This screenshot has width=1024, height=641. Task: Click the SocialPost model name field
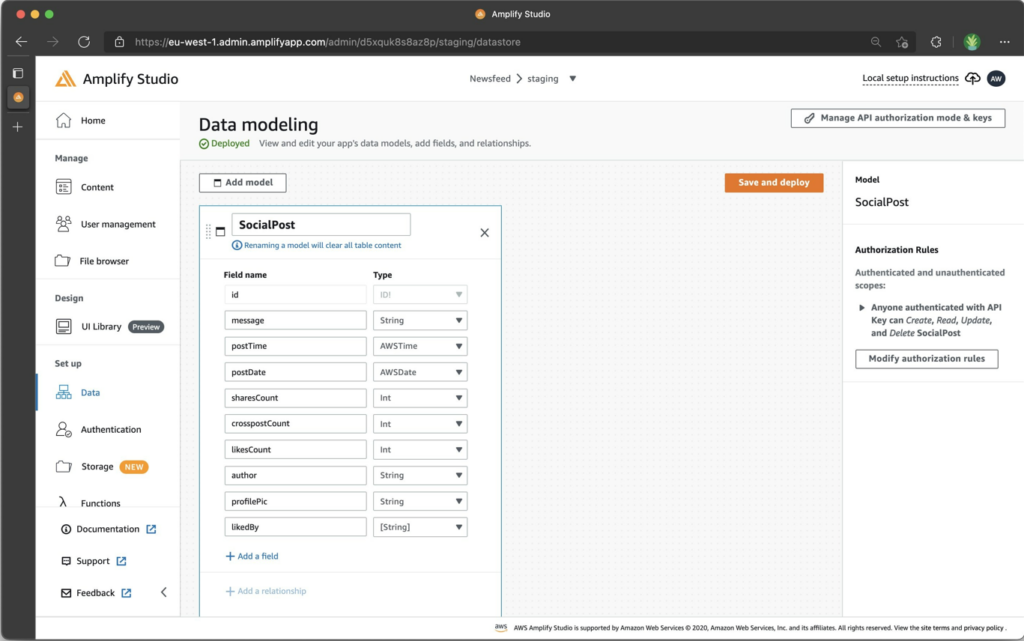[x=321, y=225]
